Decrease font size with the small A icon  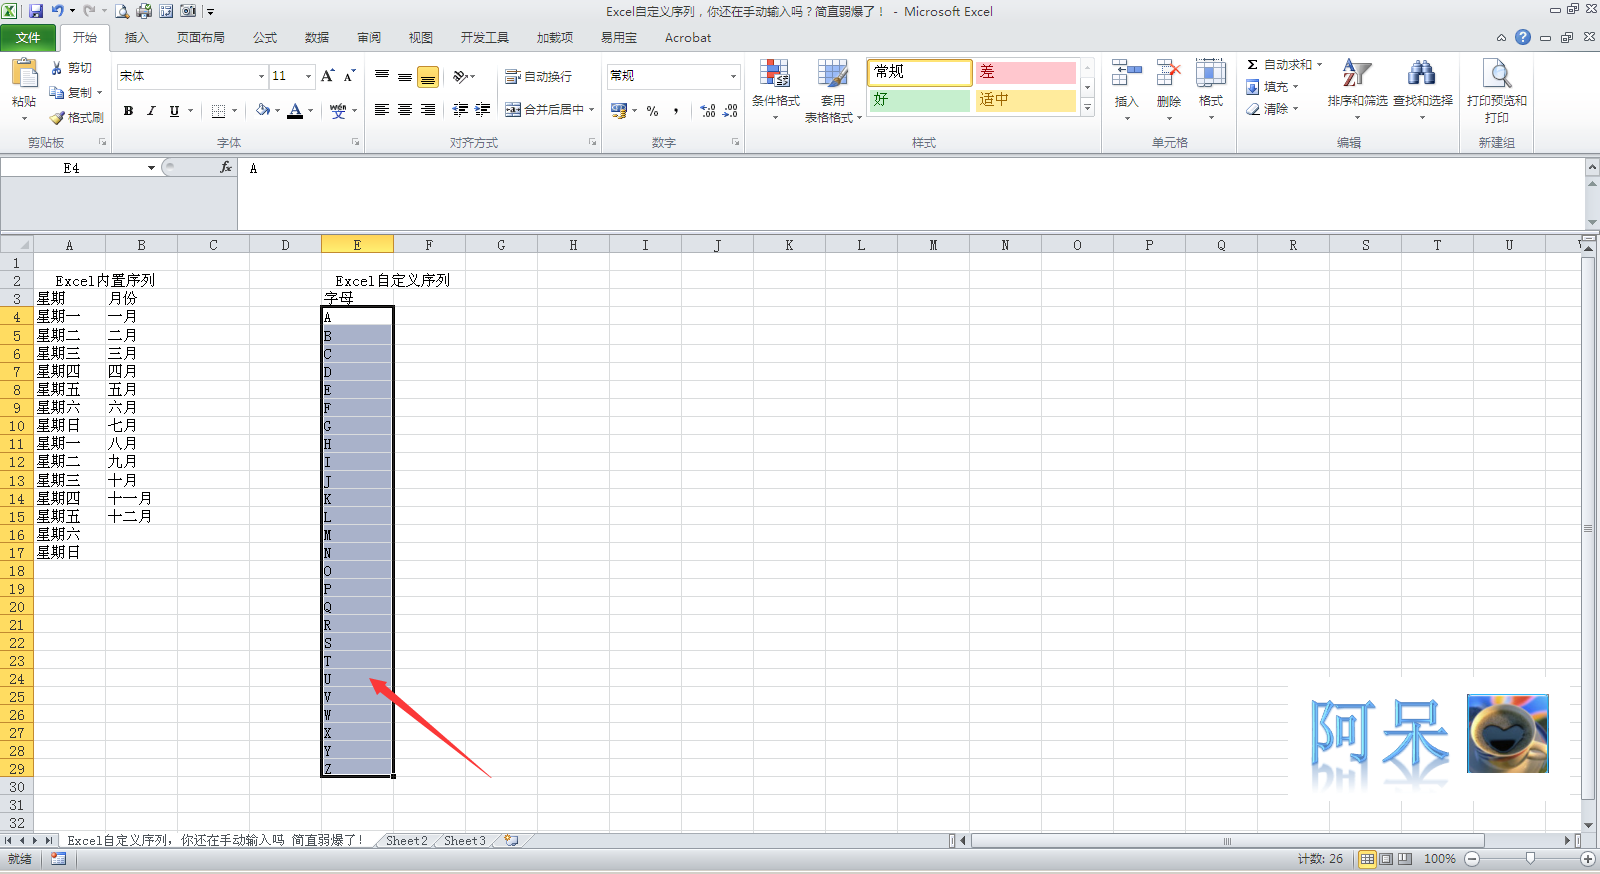point(349,76)
